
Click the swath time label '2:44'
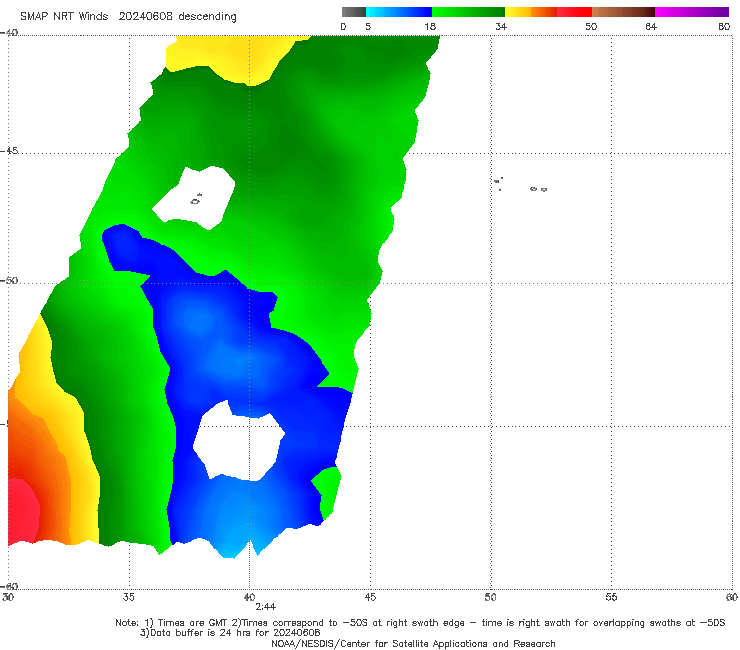tap(266, 607)
